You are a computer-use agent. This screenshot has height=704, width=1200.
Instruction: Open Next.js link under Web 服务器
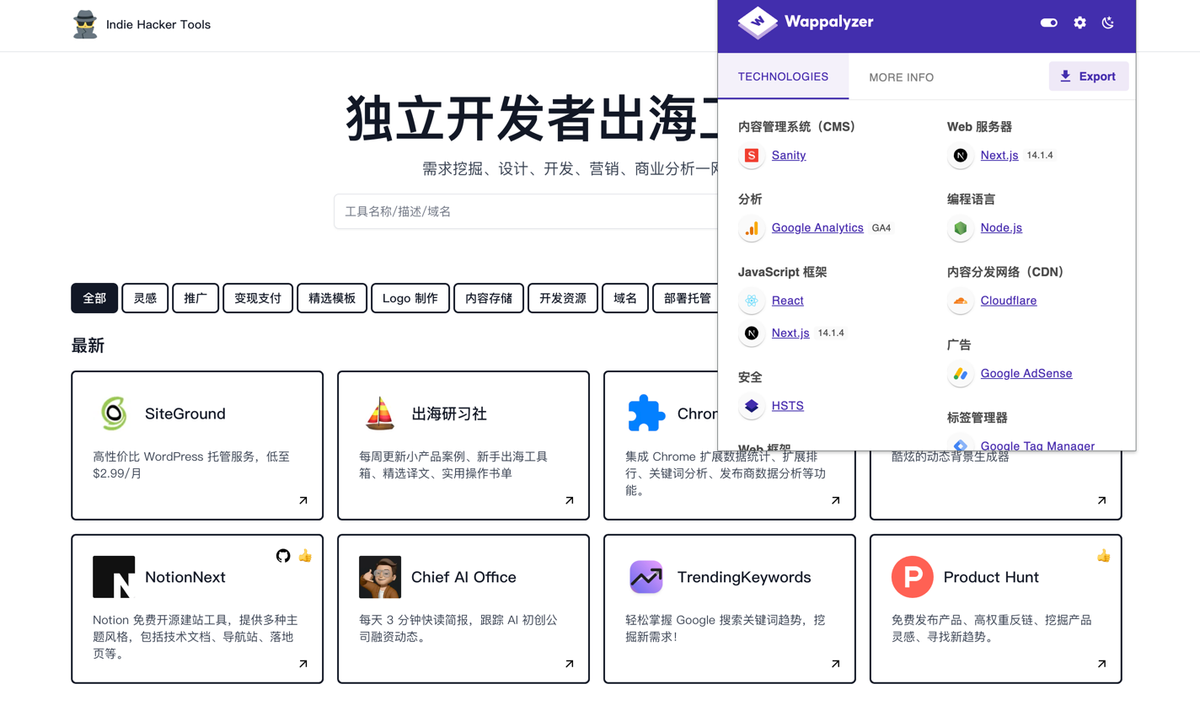point(999,155)
